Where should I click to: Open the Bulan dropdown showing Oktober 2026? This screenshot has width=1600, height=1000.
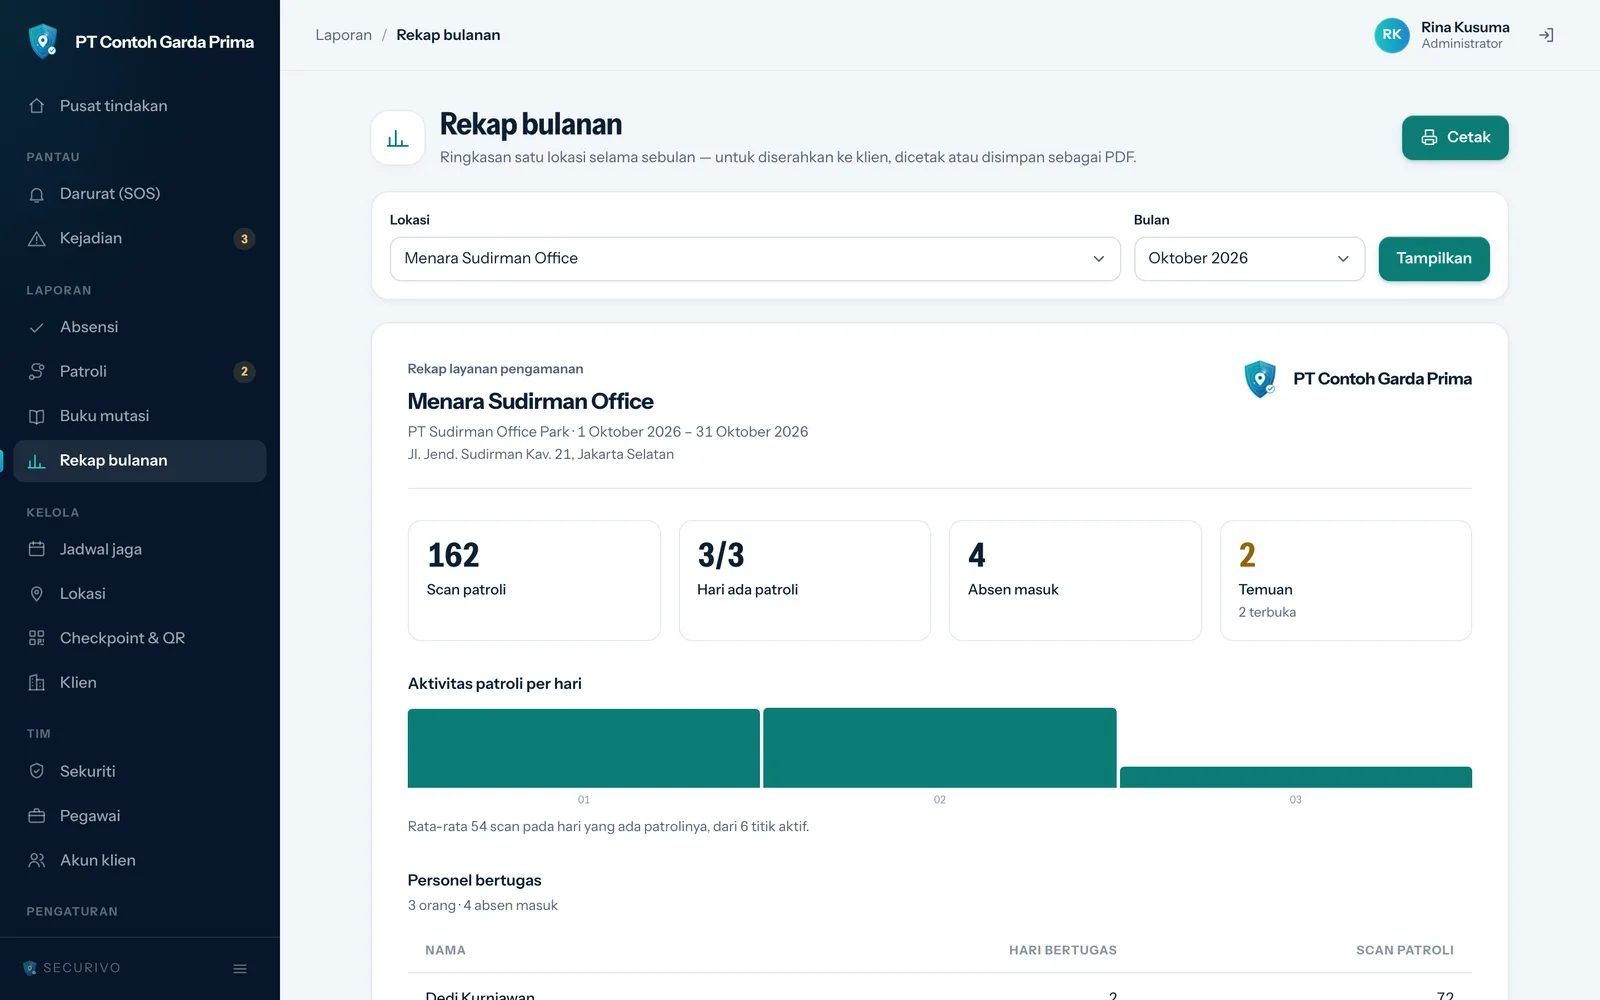1249,259
